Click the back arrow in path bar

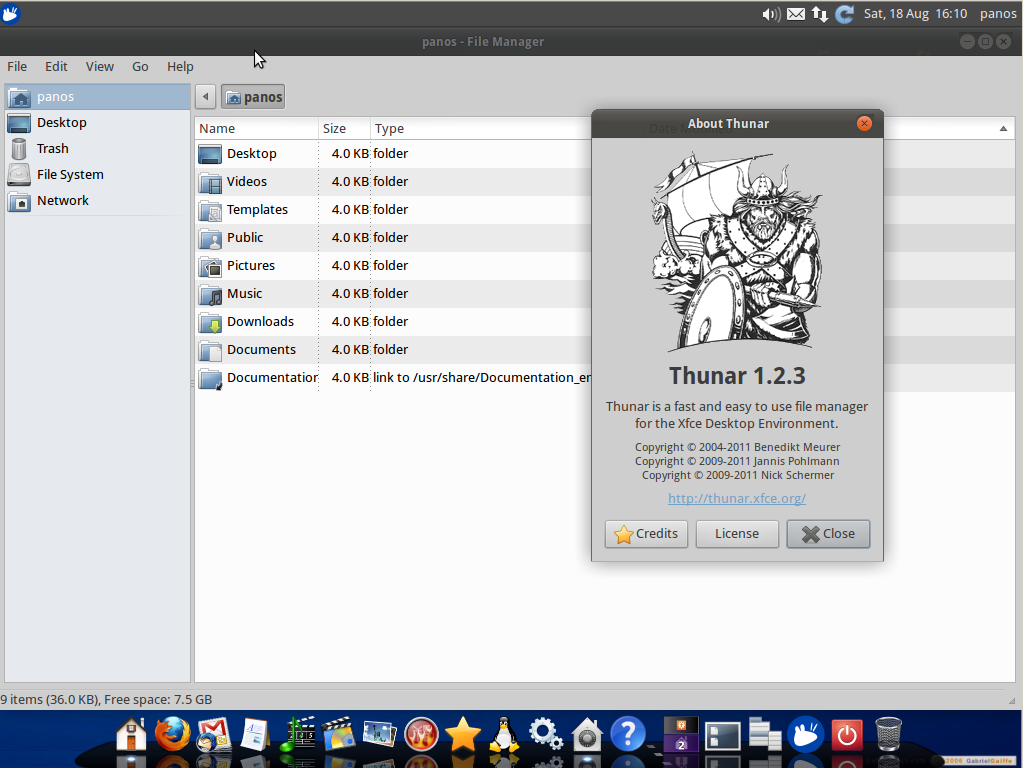coord(206,97)
